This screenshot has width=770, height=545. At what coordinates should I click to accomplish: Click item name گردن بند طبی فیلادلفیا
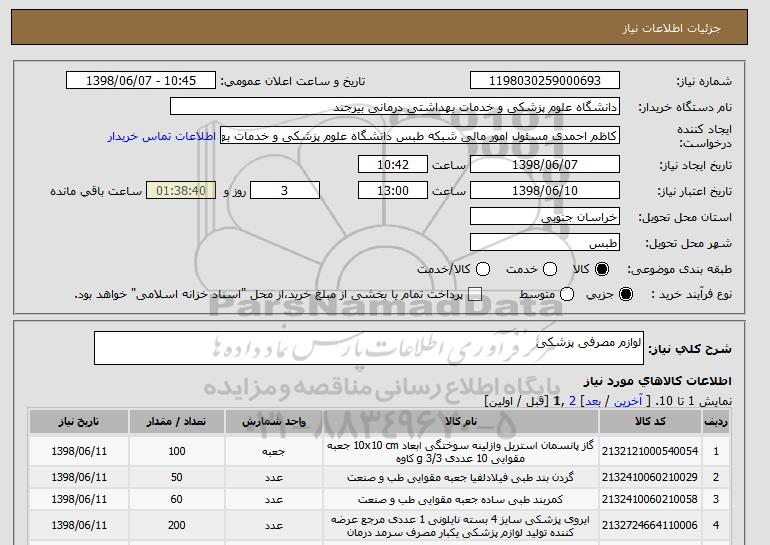461,477
